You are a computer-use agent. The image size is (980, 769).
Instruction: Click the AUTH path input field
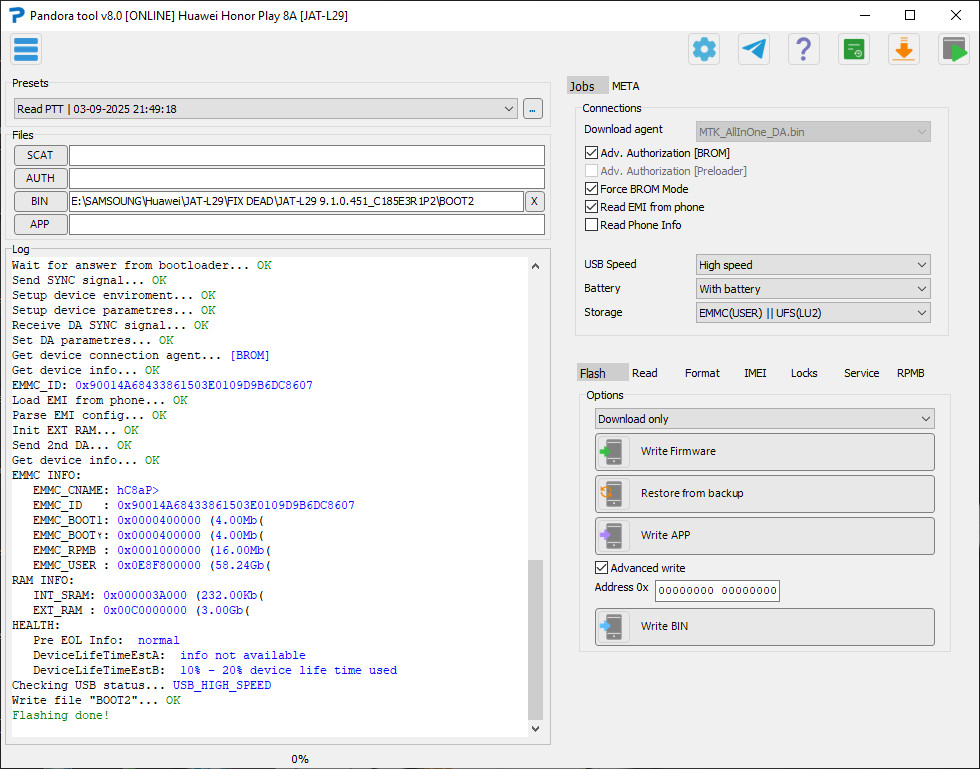(x=307, y=178)
